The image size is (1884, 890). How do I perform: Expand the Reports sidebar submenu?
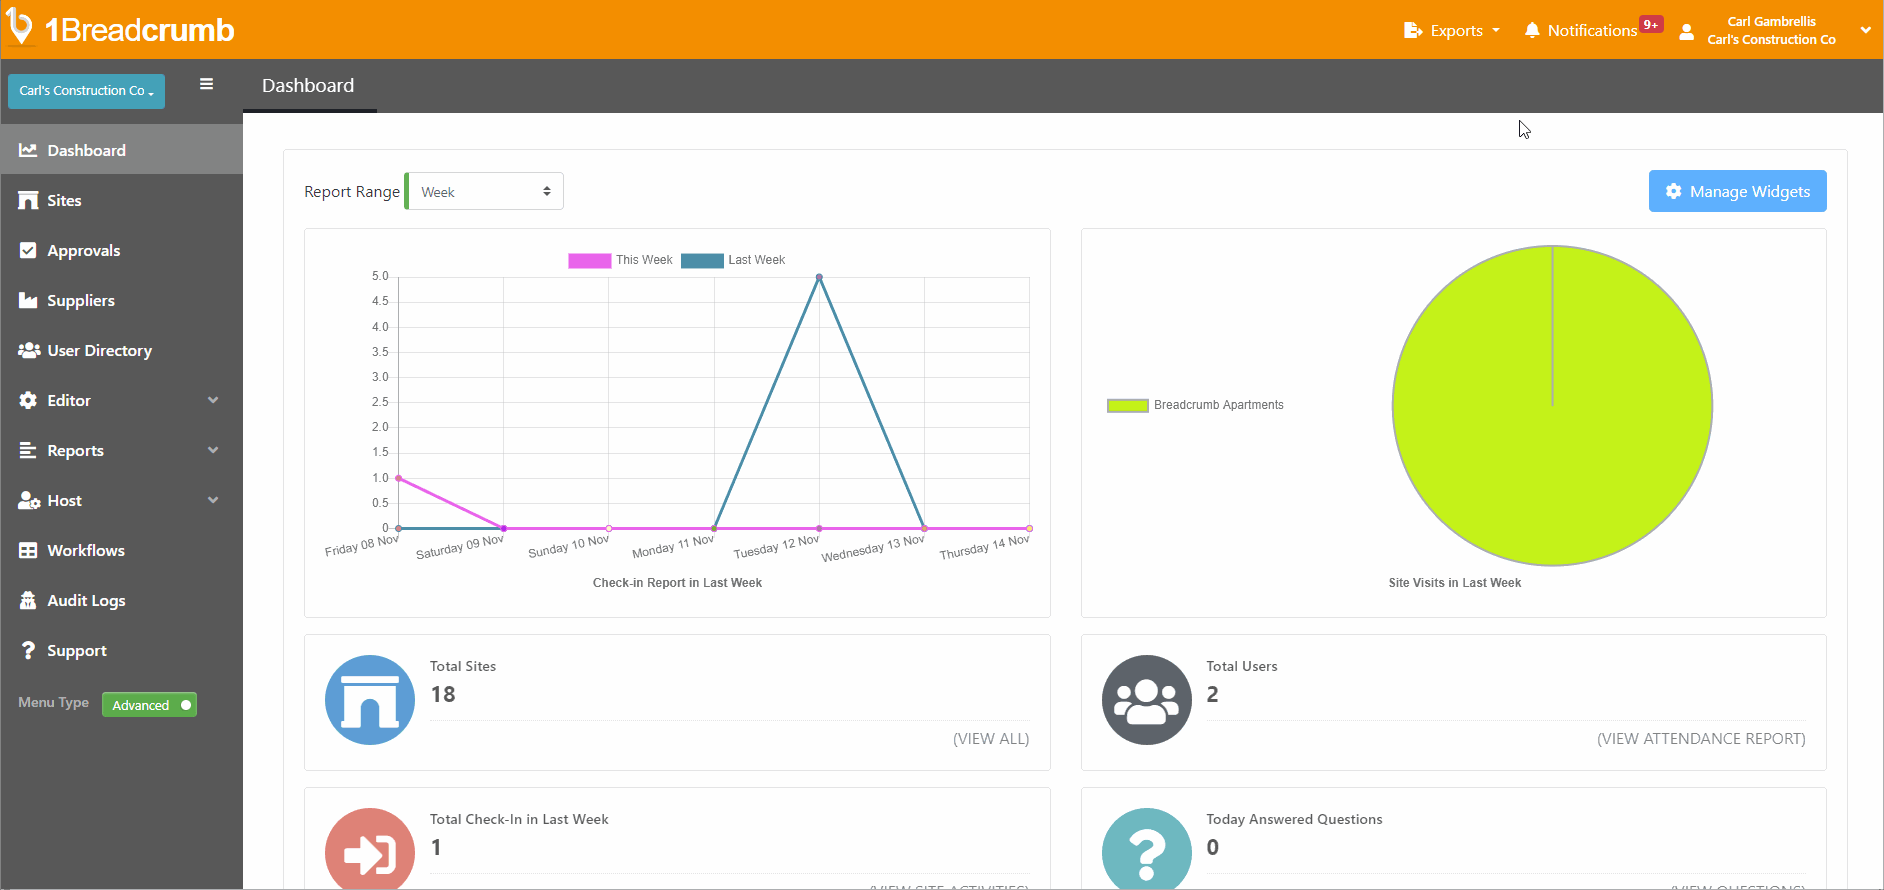[x=120, y=450]
